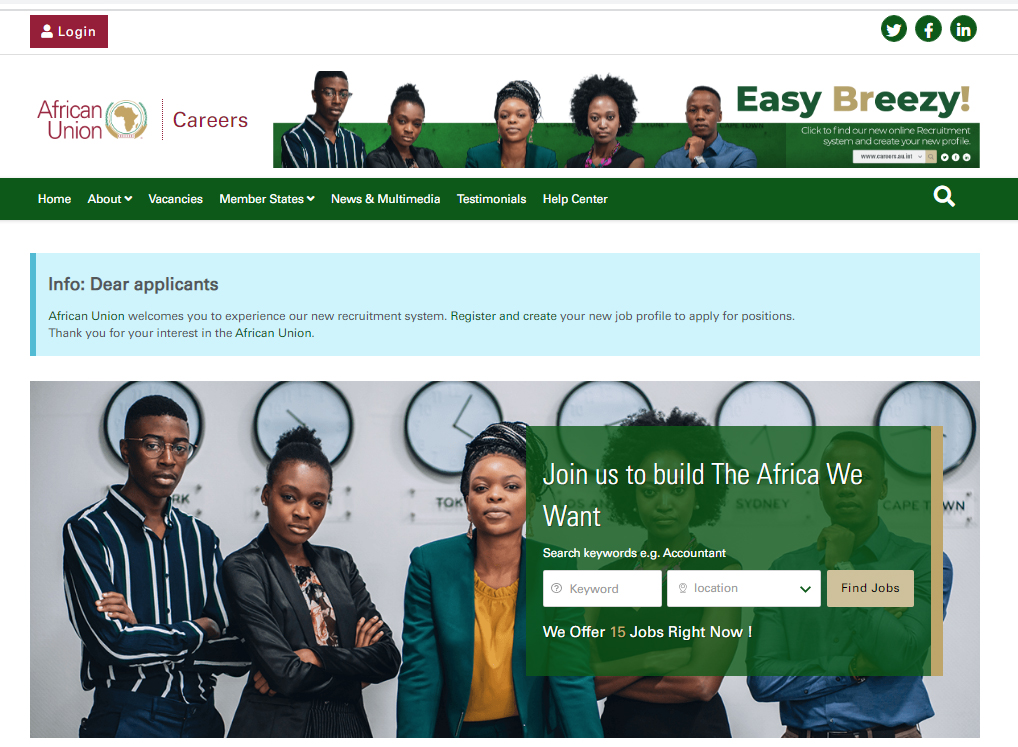Click the user icon on Login button
The width and height of the screenshot is (1018, 747).
pyautogui.click(x=47, y=31)
